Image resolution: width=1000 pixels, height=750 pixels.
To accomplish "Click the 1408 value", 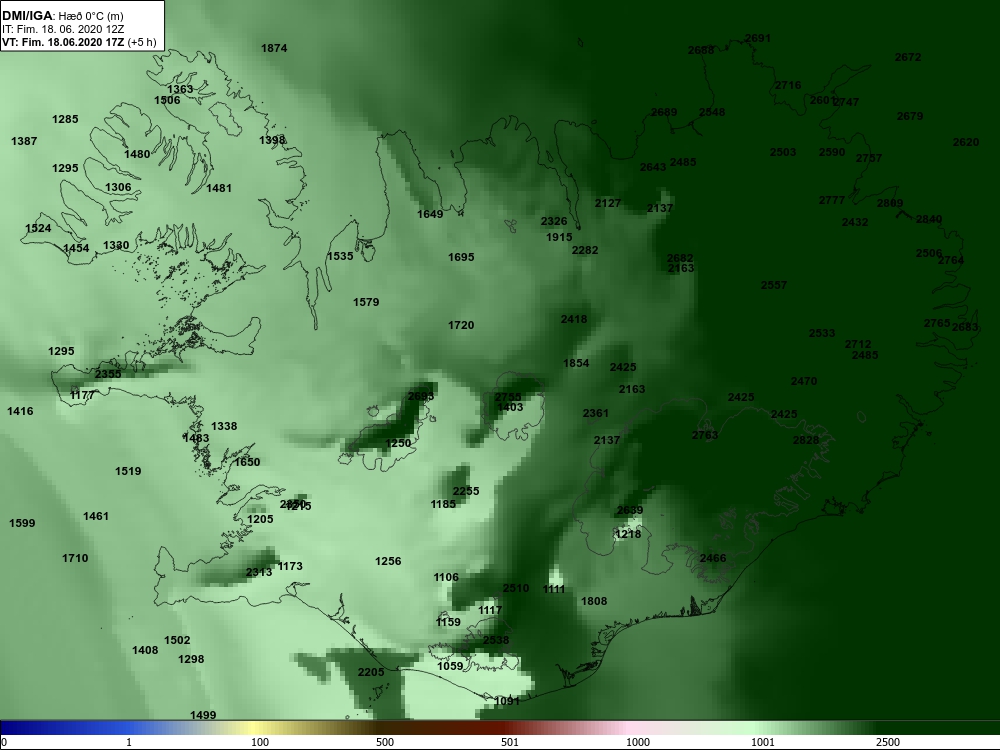I will pyautogui.click(x=145, y=650).
